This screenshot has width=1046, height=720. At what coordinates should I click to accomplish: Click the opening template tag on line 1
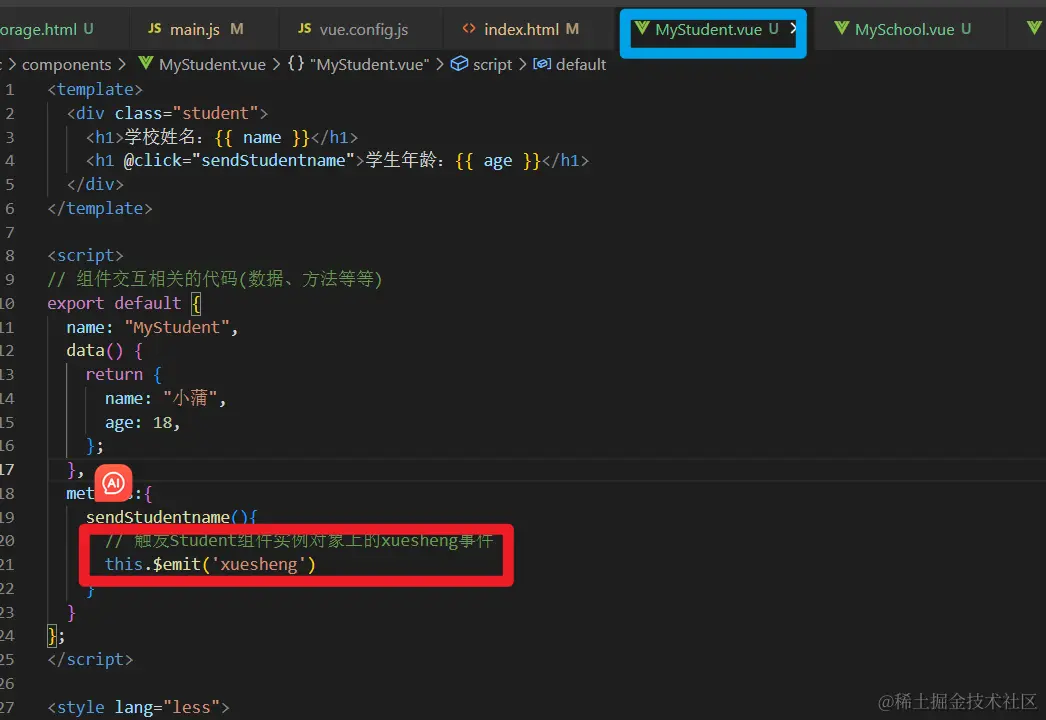(x=95, y=89)
